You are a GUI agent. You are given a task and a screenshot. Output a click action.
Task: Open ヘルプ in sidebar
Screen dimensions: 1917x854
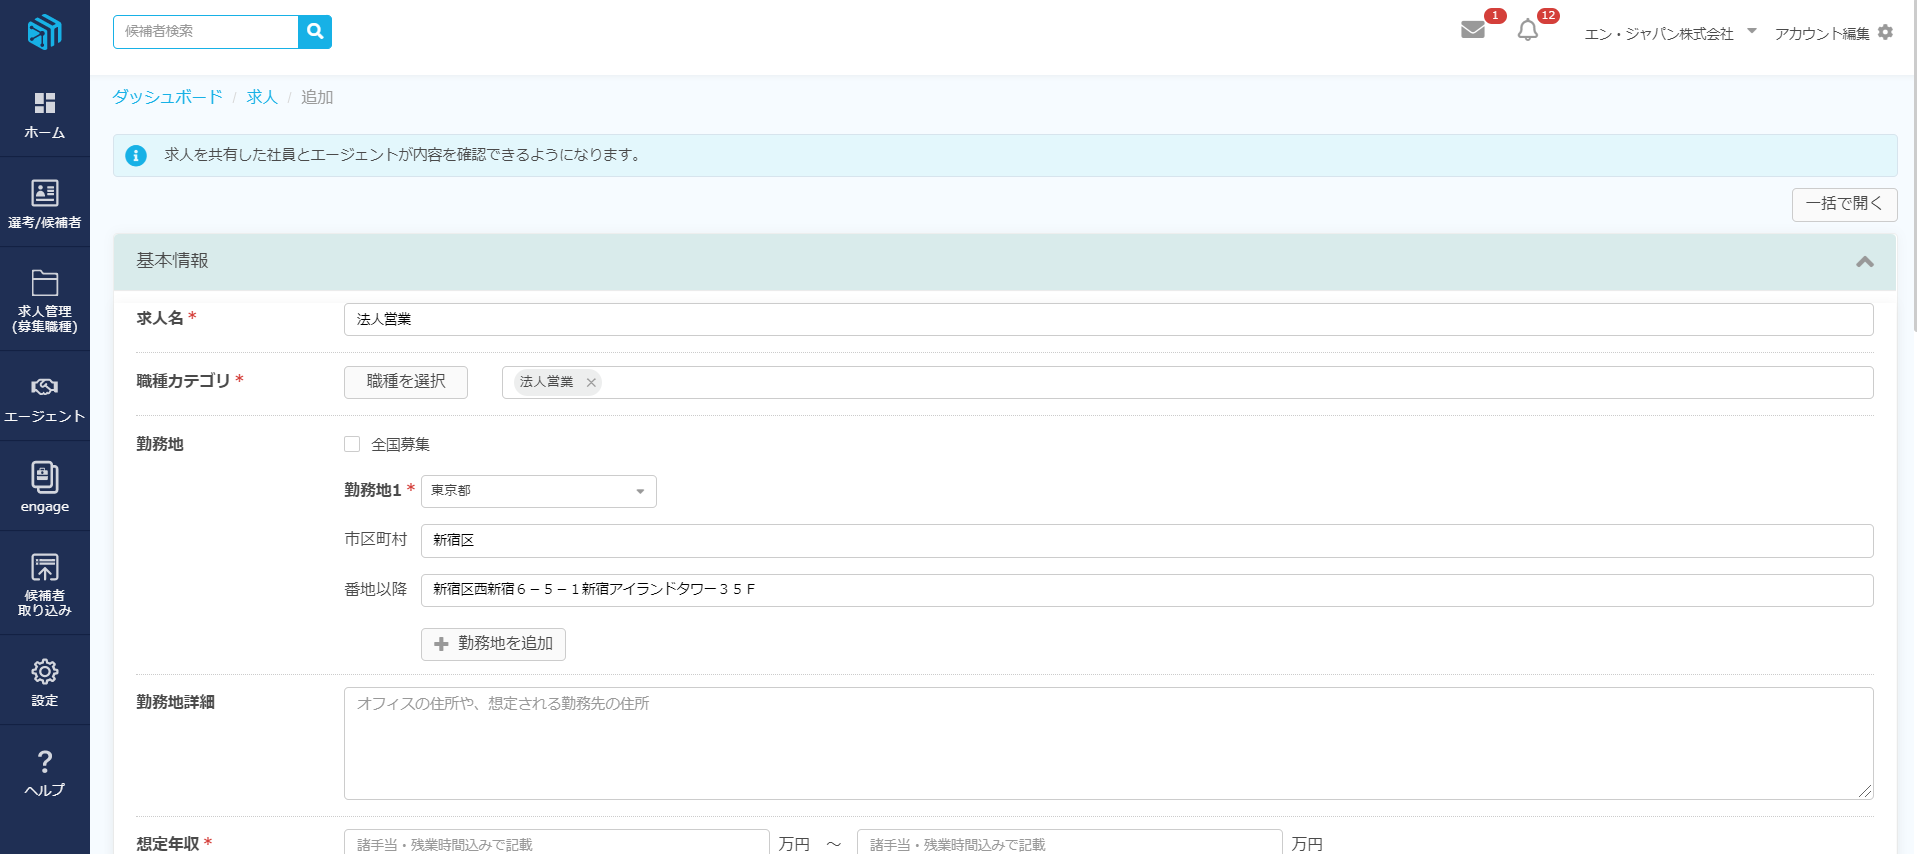[x=45, y=772]
